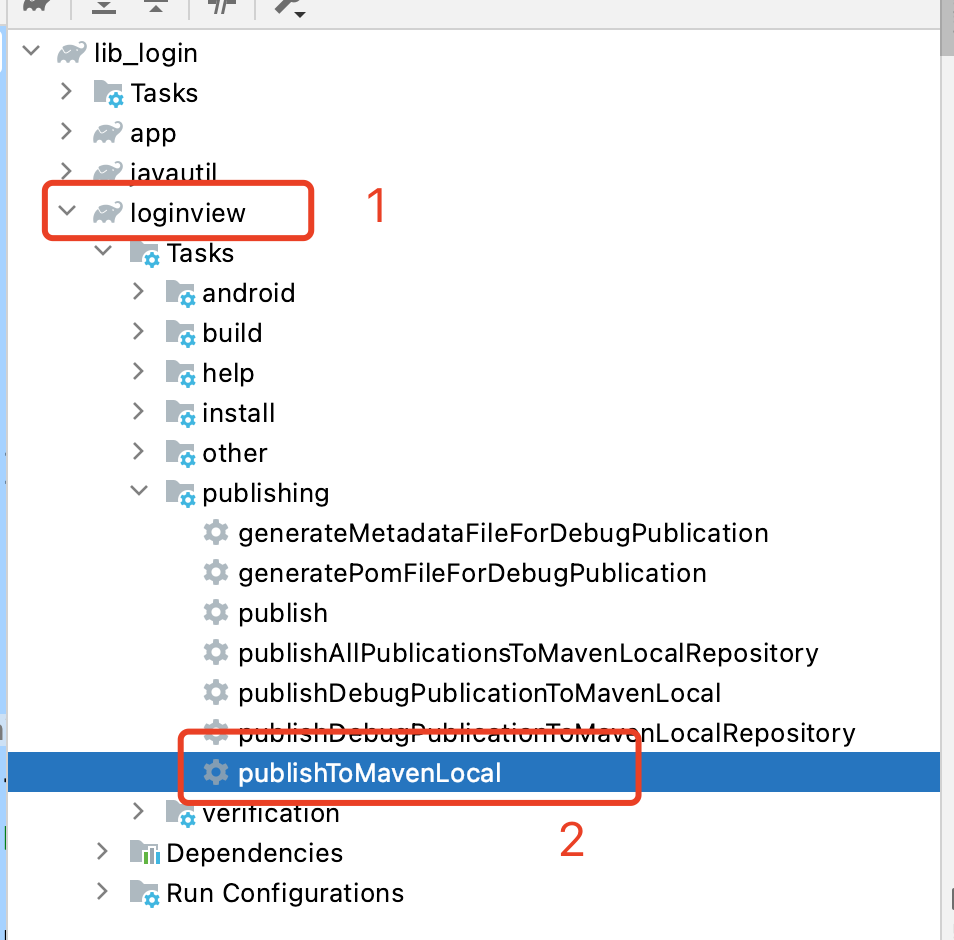Screen dimensions: 954x940
Task: Select the other task group label
Action: pyautogui.click(x=234, y=453)
